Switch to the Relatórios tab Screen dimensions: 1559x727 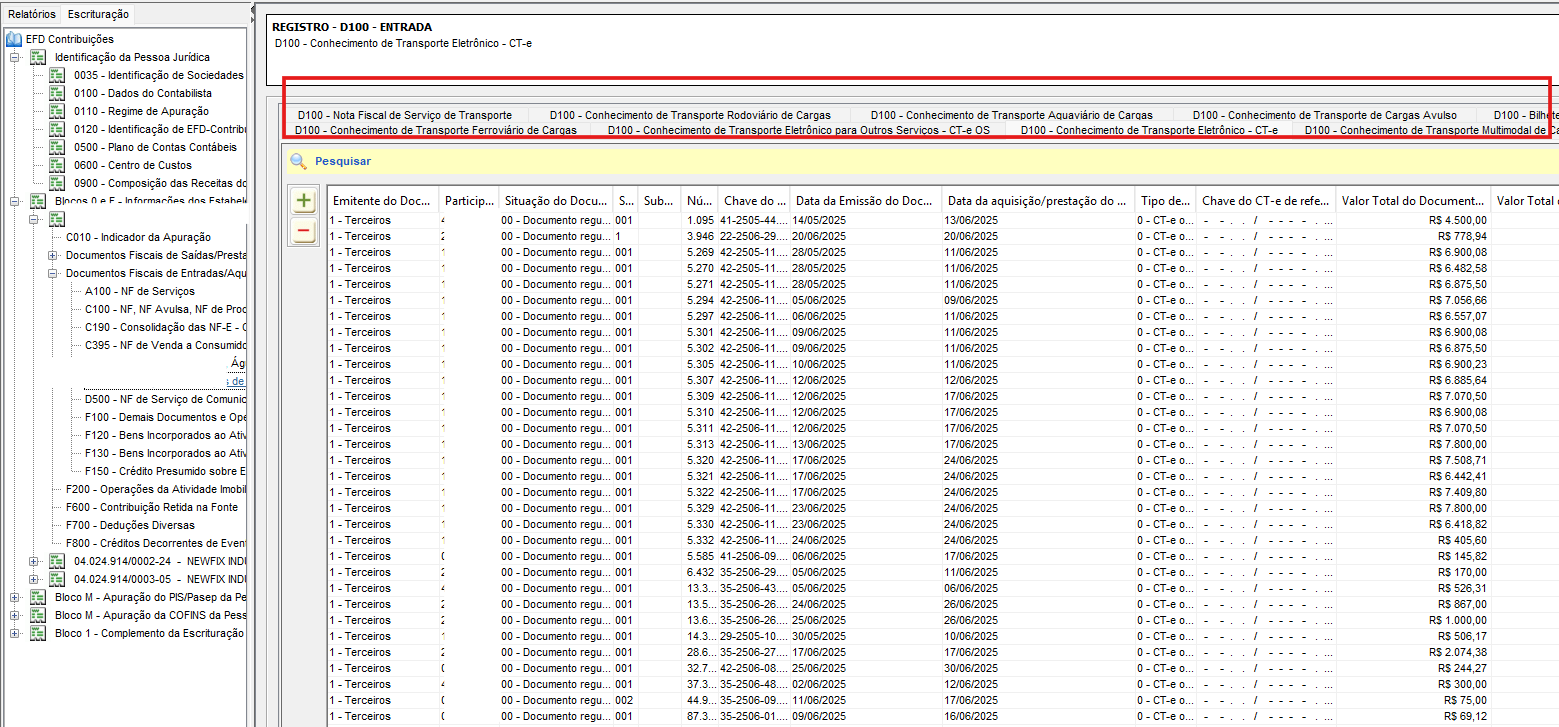point(32,14)
